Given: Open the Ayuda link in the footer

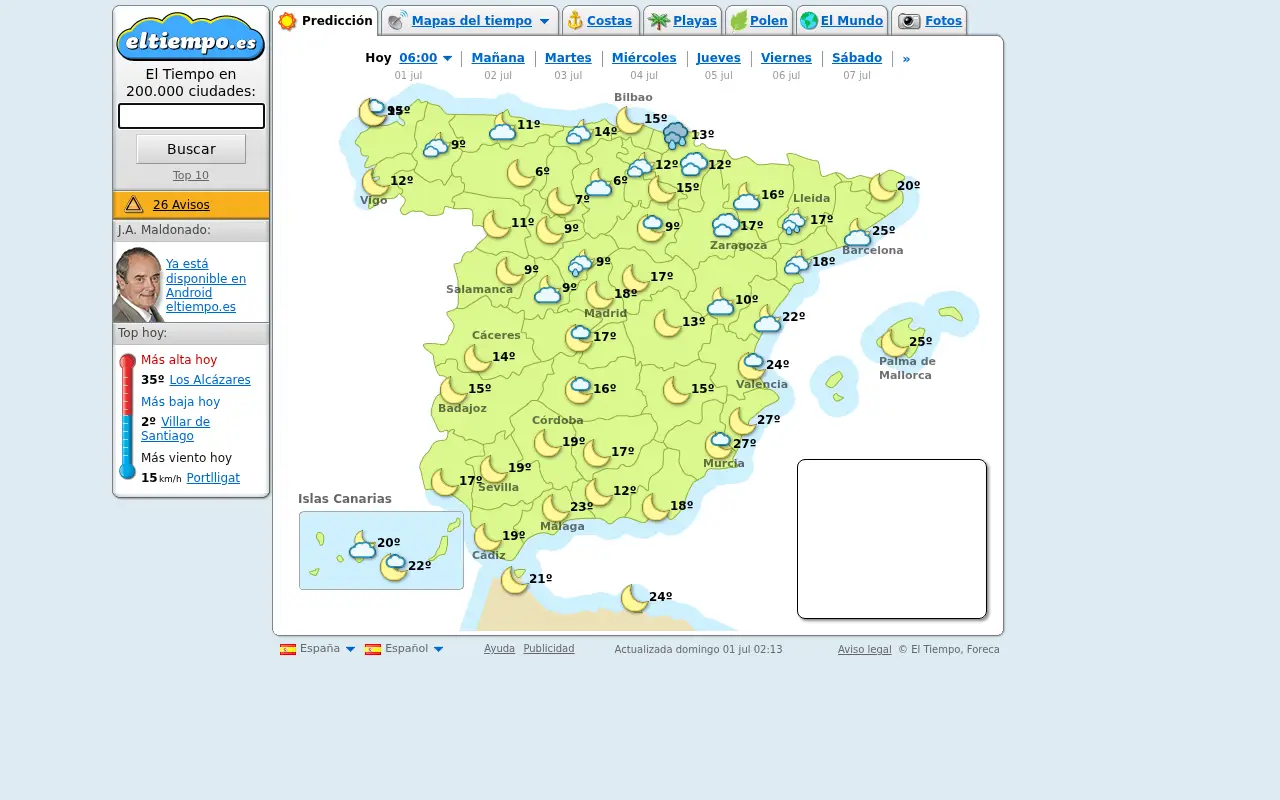Looking at the screenshot, I should click(499, 649).
